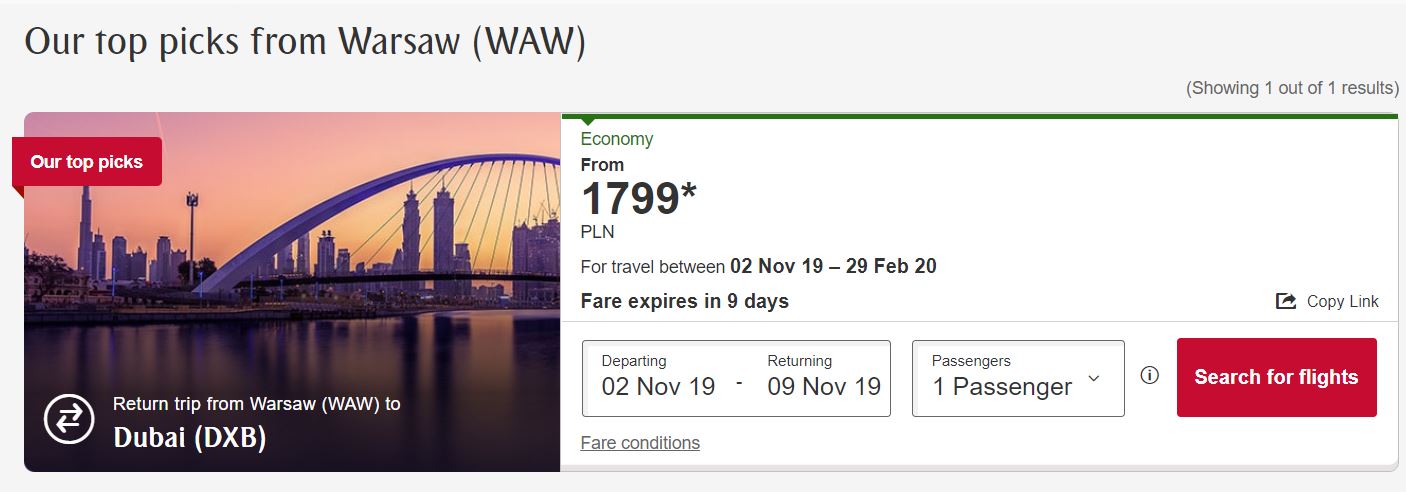Click the info icon next to Passengers

(1150, 376)
